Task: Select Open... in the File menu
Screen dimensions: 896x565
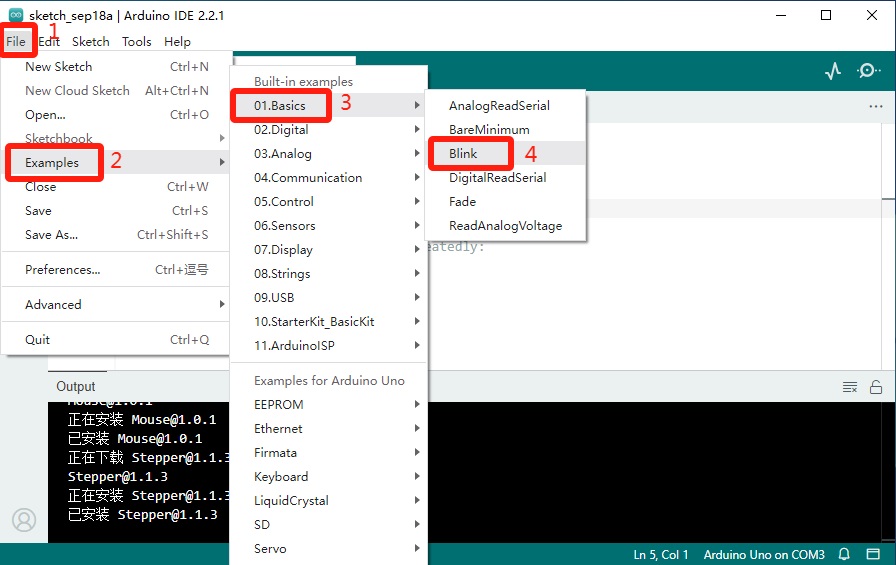Action: point(116,115)
